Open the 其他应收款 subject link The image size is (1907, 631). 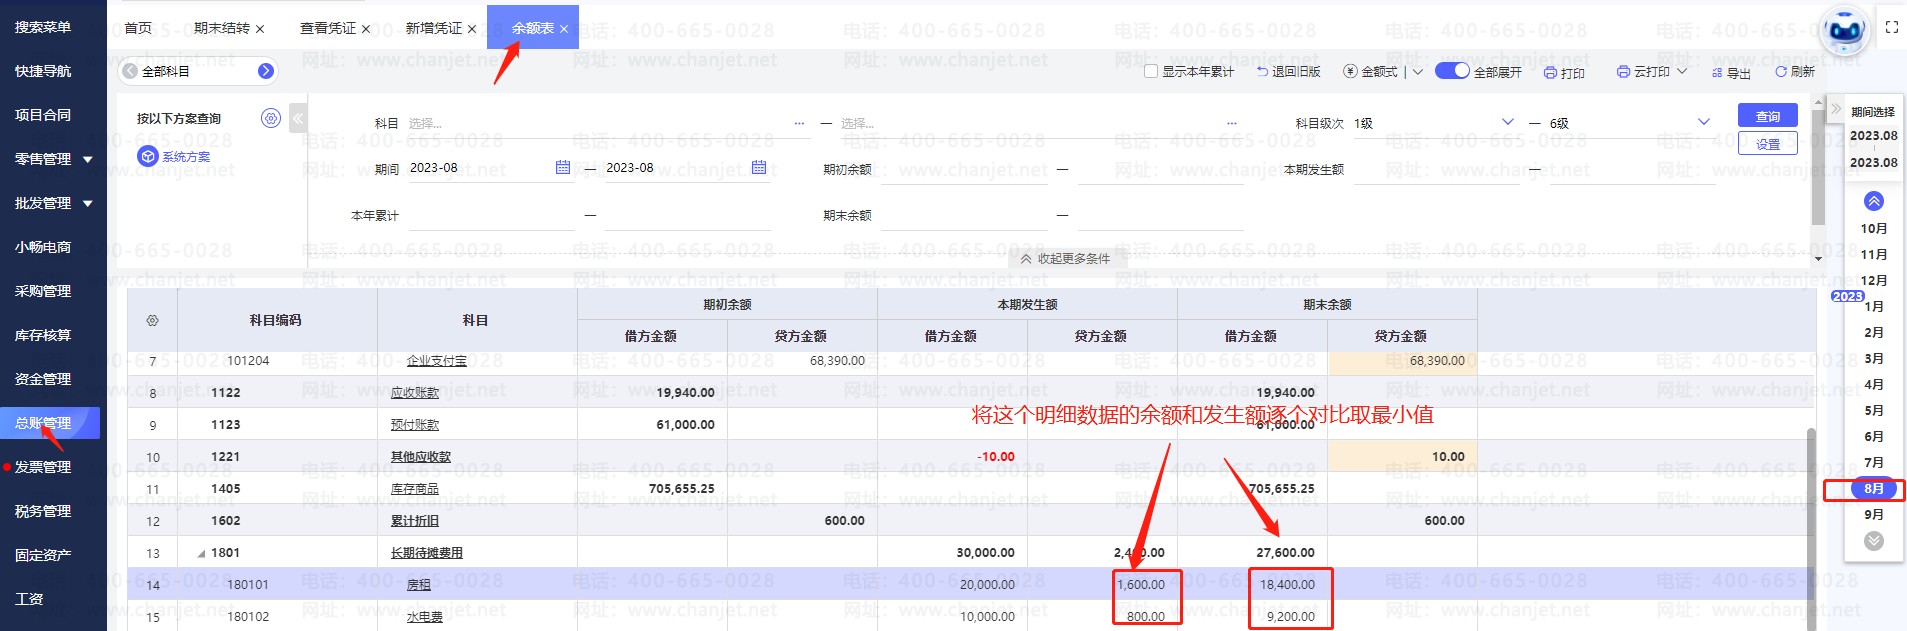[421, 457]
